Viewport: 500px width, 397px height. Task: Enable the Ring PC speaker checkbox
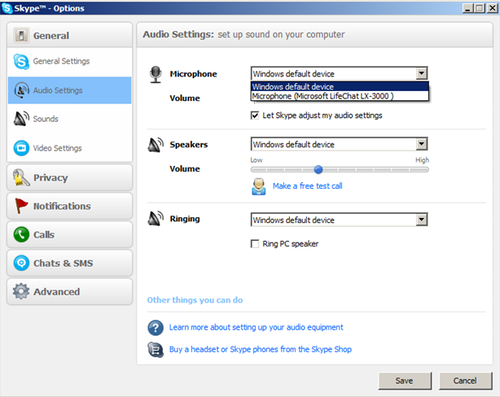(x=255, y=244)
